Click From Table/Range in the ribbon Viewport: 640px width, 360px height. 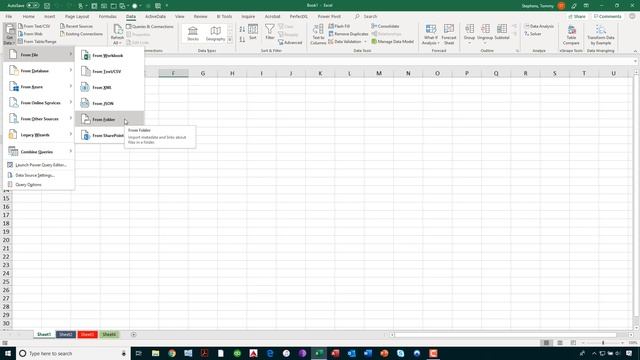(x=37, y=42)
